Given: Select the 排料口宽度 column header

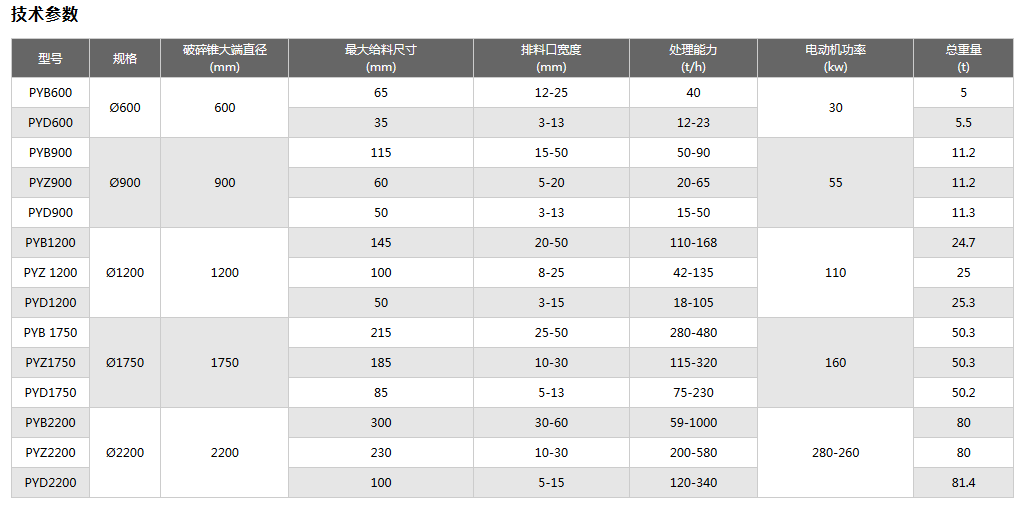Looking at the screenshot, I should tap(551, 58).
